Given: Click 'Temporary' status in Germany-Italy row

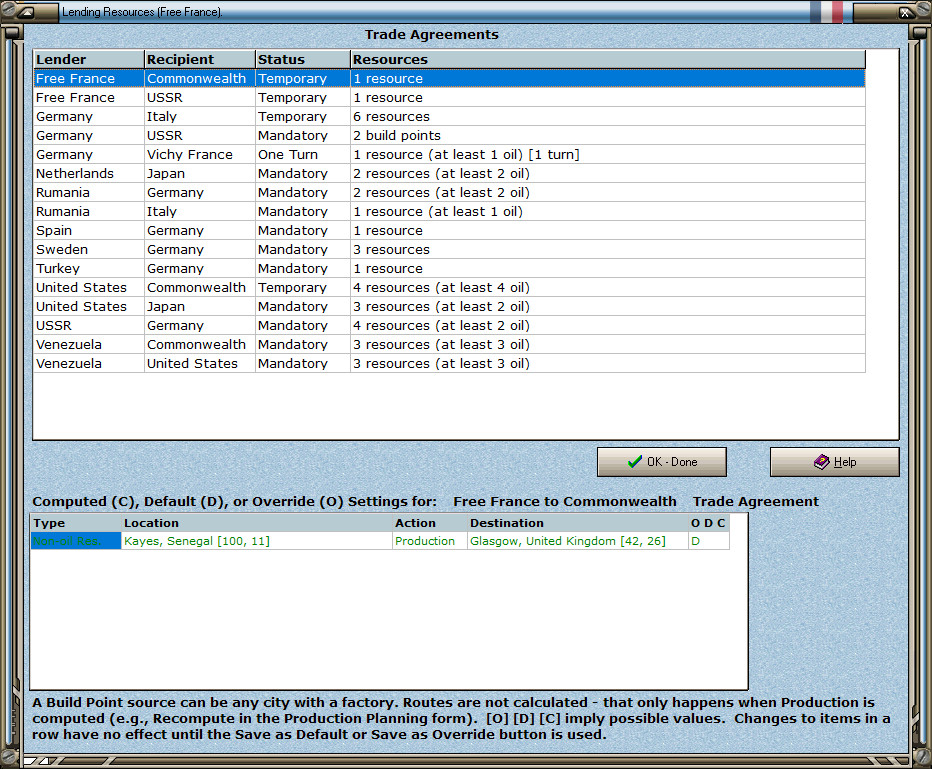Looking at the screenshot, I should pyautogui.click(x=303, y=116).
